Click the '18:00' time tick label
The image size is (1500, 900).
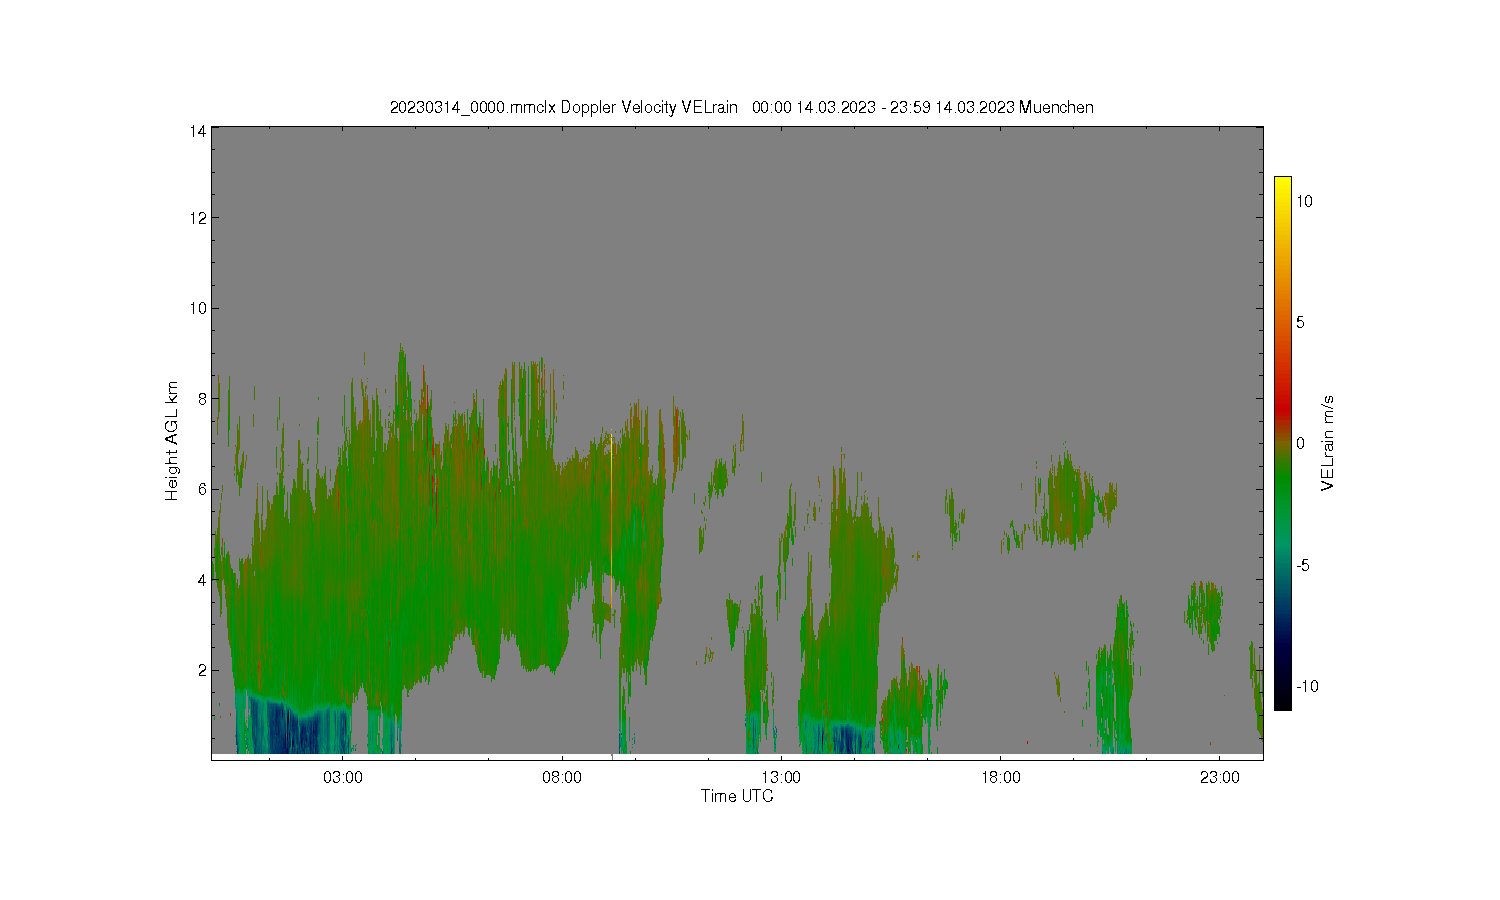tap(1000, 777)
